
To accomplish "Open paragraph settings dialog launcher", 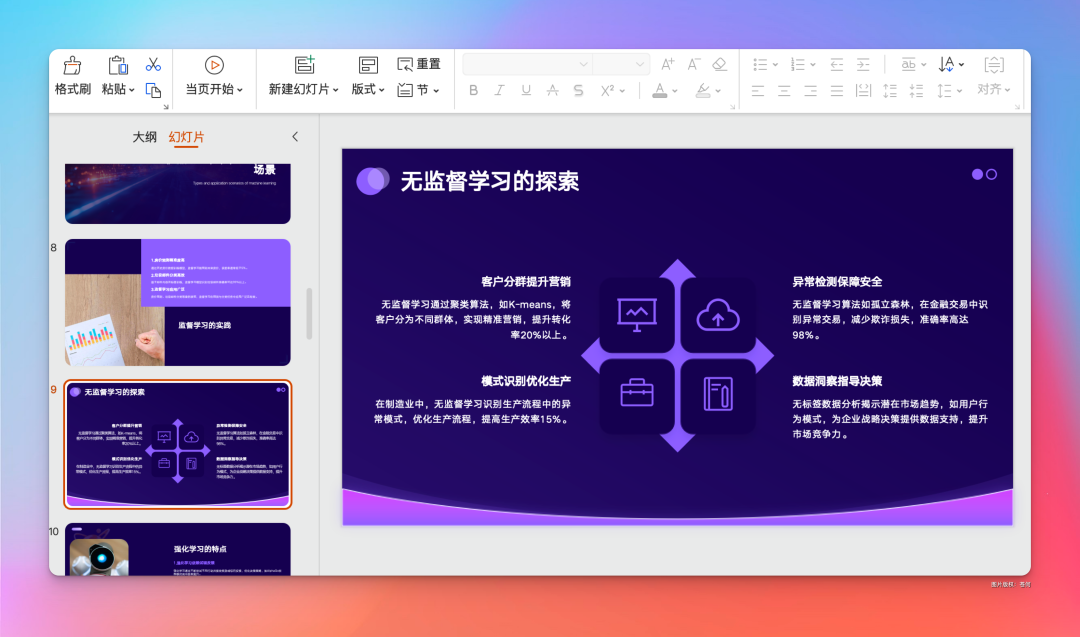I will pos(1017,107).
